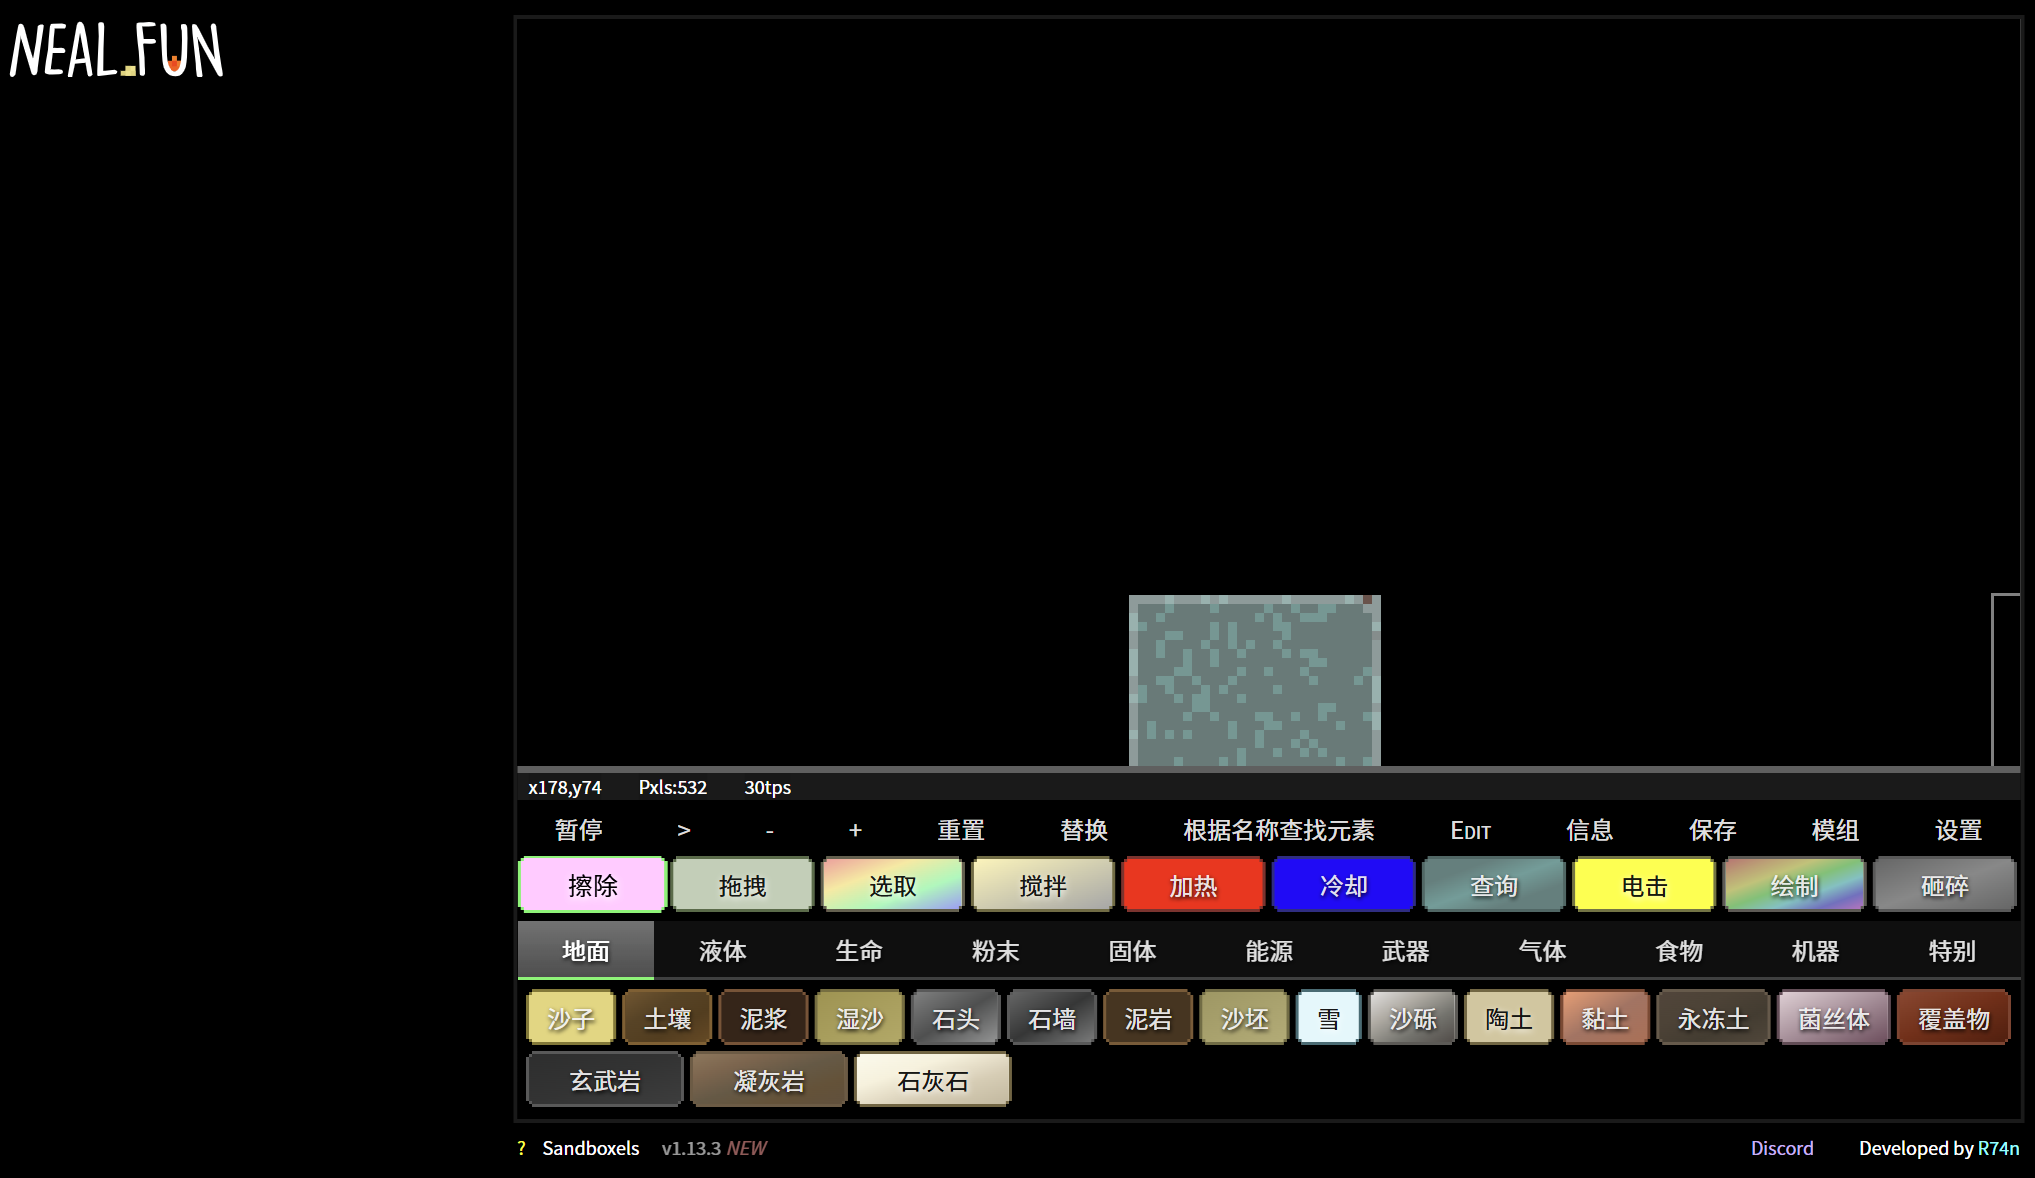Toggle Edit mode
The image size is (2035, 1178).
click(1470, 830)
